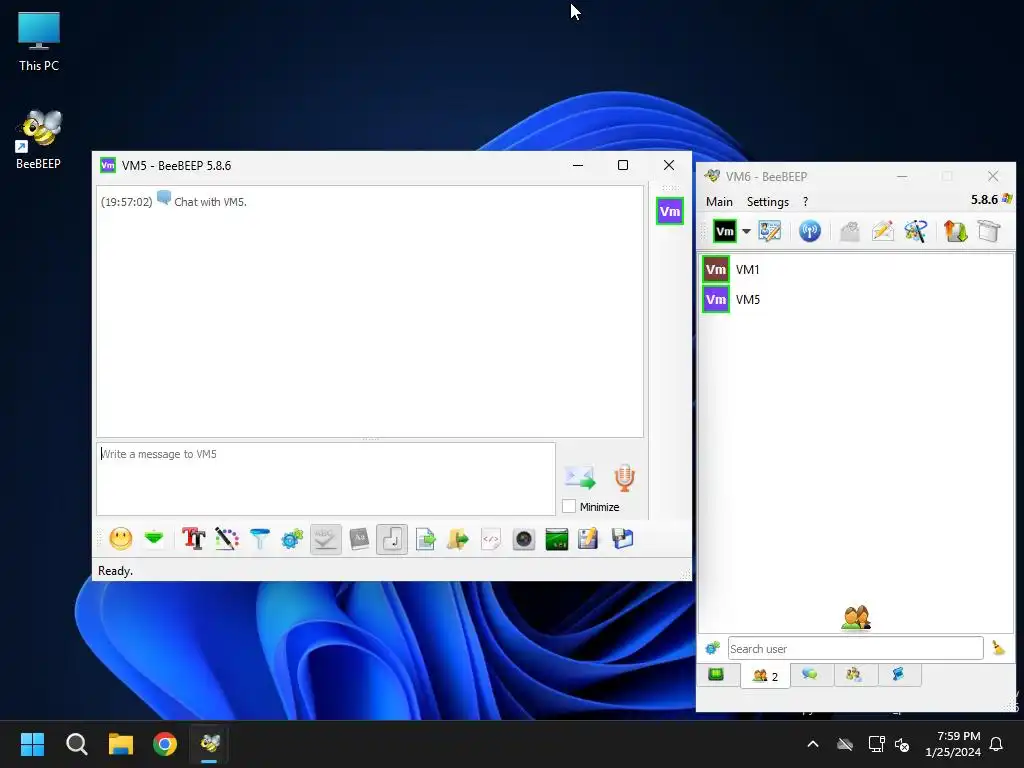The image size is (1024, 768).
Task: Toggle the ABC spell checking button
Action: (x=325, y=539)
